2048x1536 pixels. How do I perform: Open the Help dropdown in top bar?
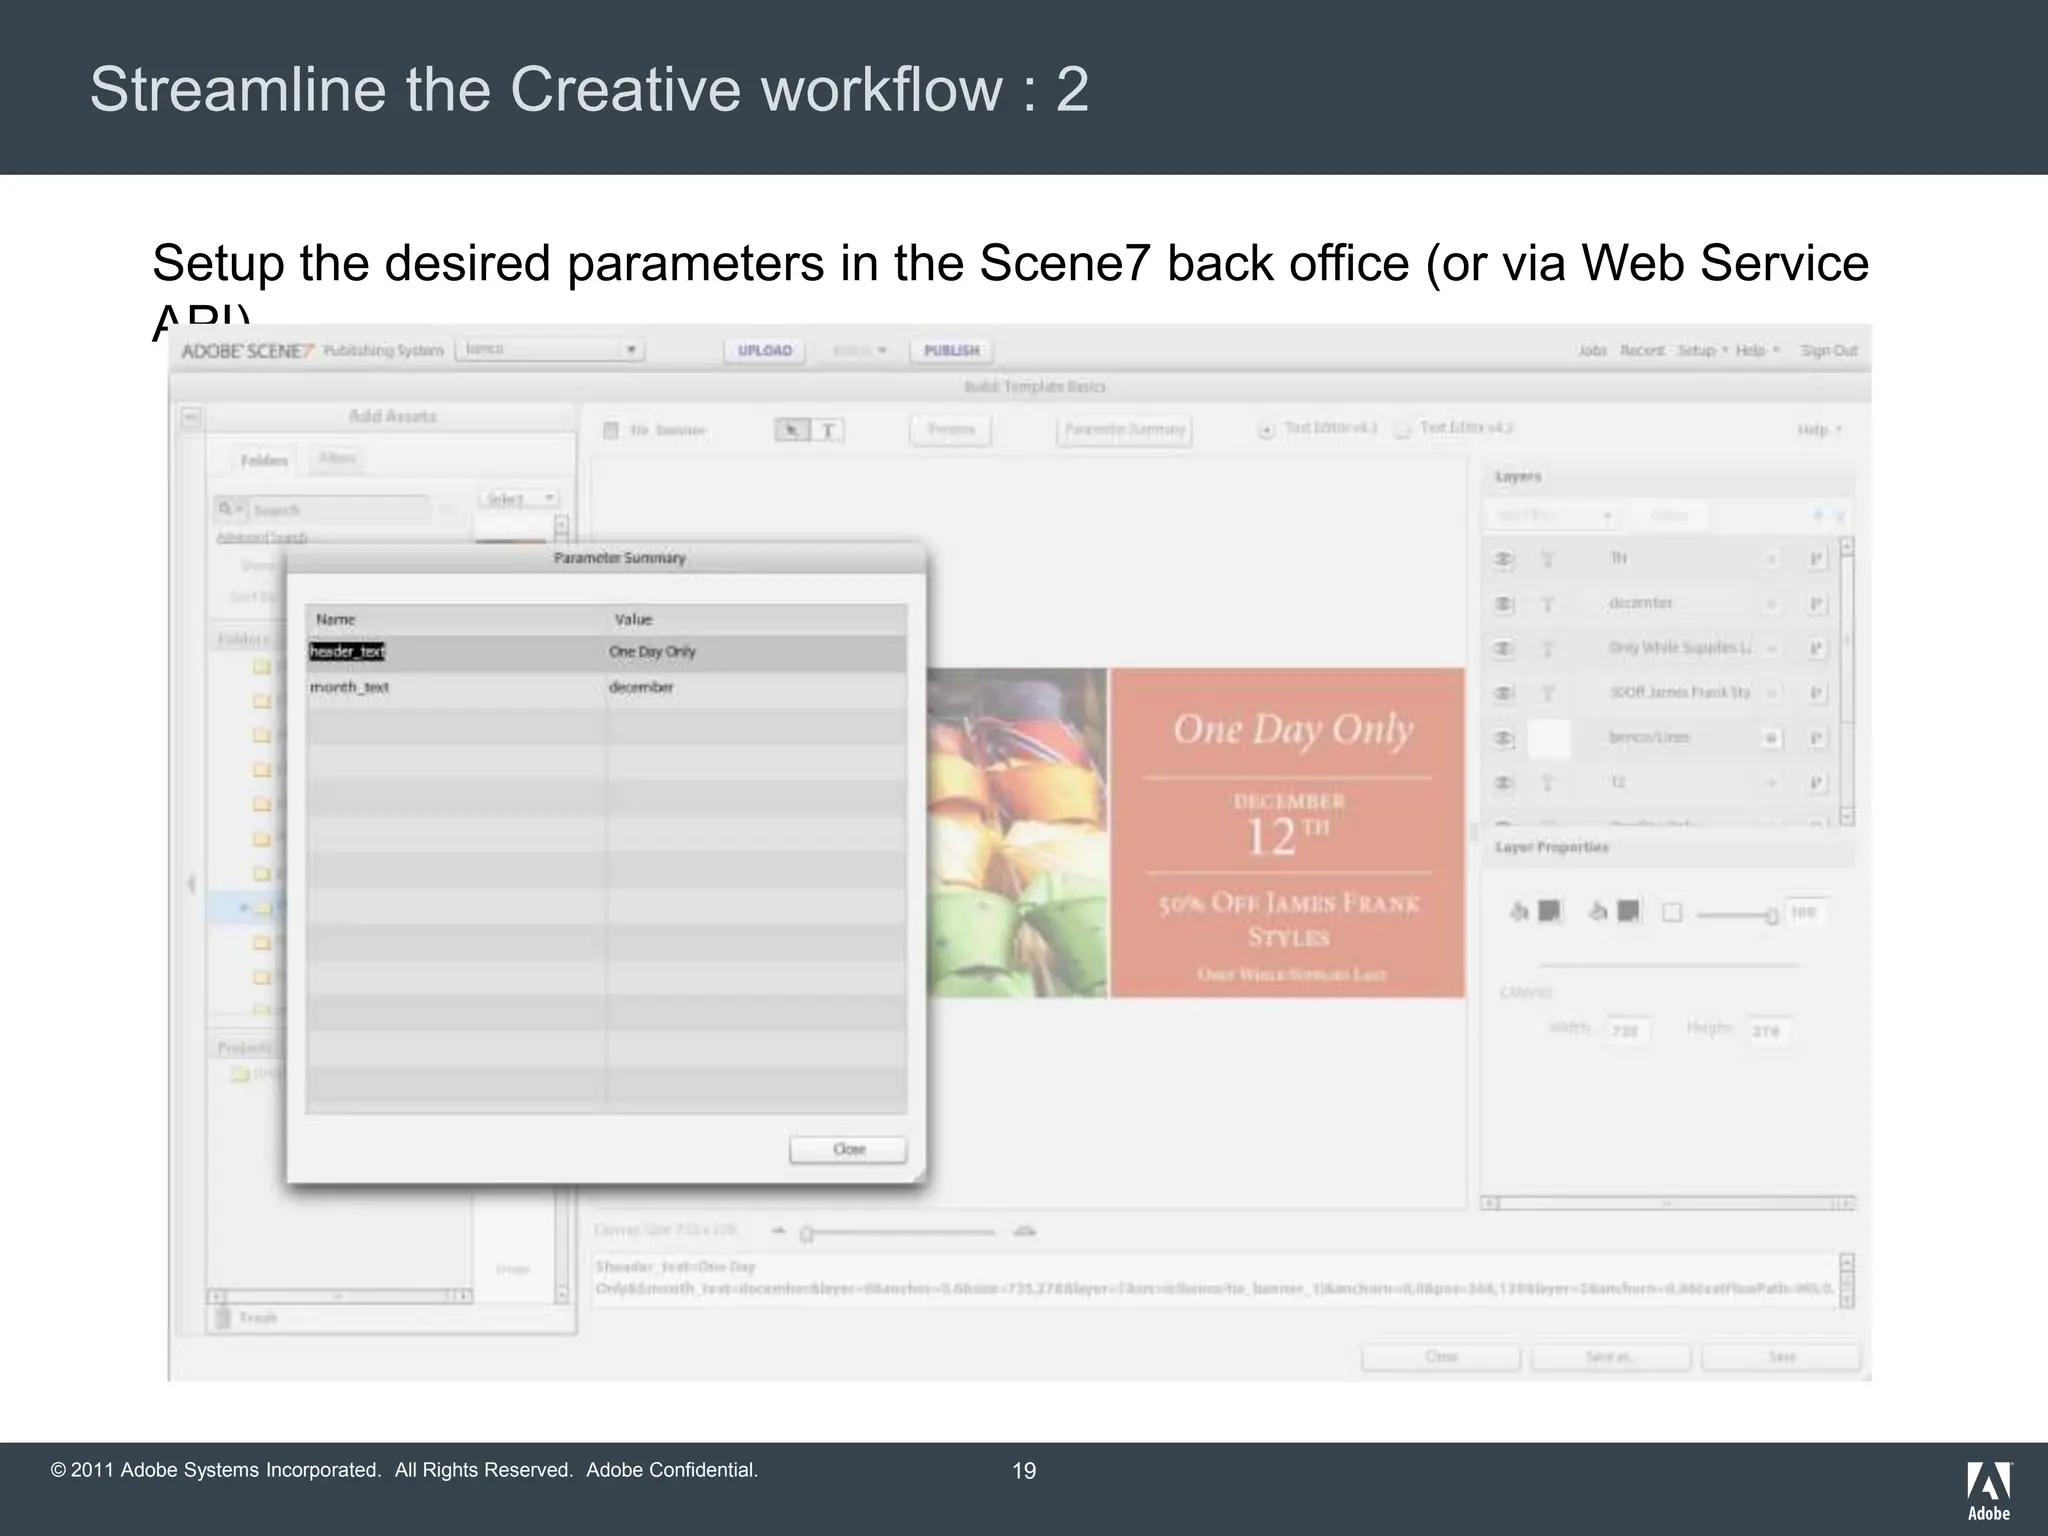1757,350
